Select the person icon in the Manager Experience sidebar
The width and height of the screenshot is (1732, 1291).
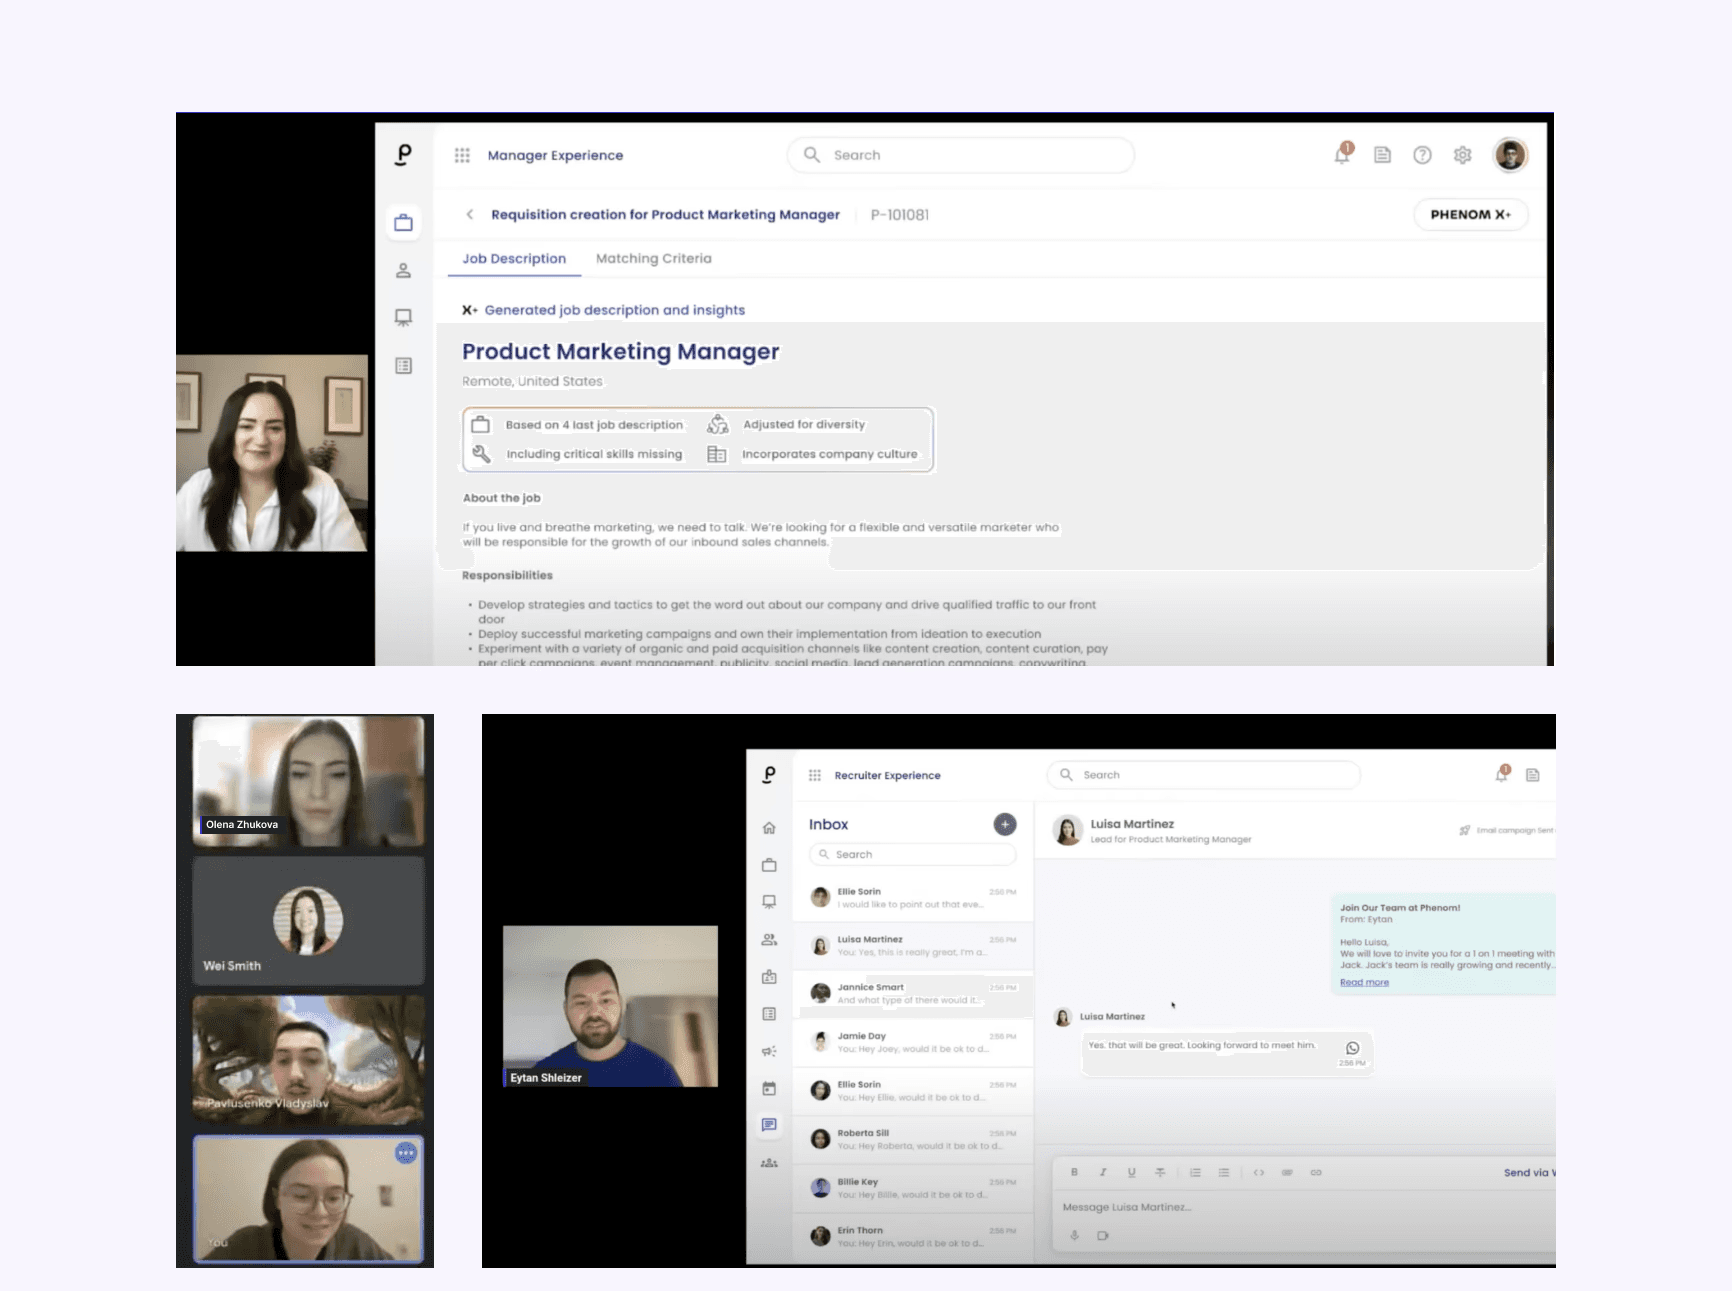click(x=403, y=270)
